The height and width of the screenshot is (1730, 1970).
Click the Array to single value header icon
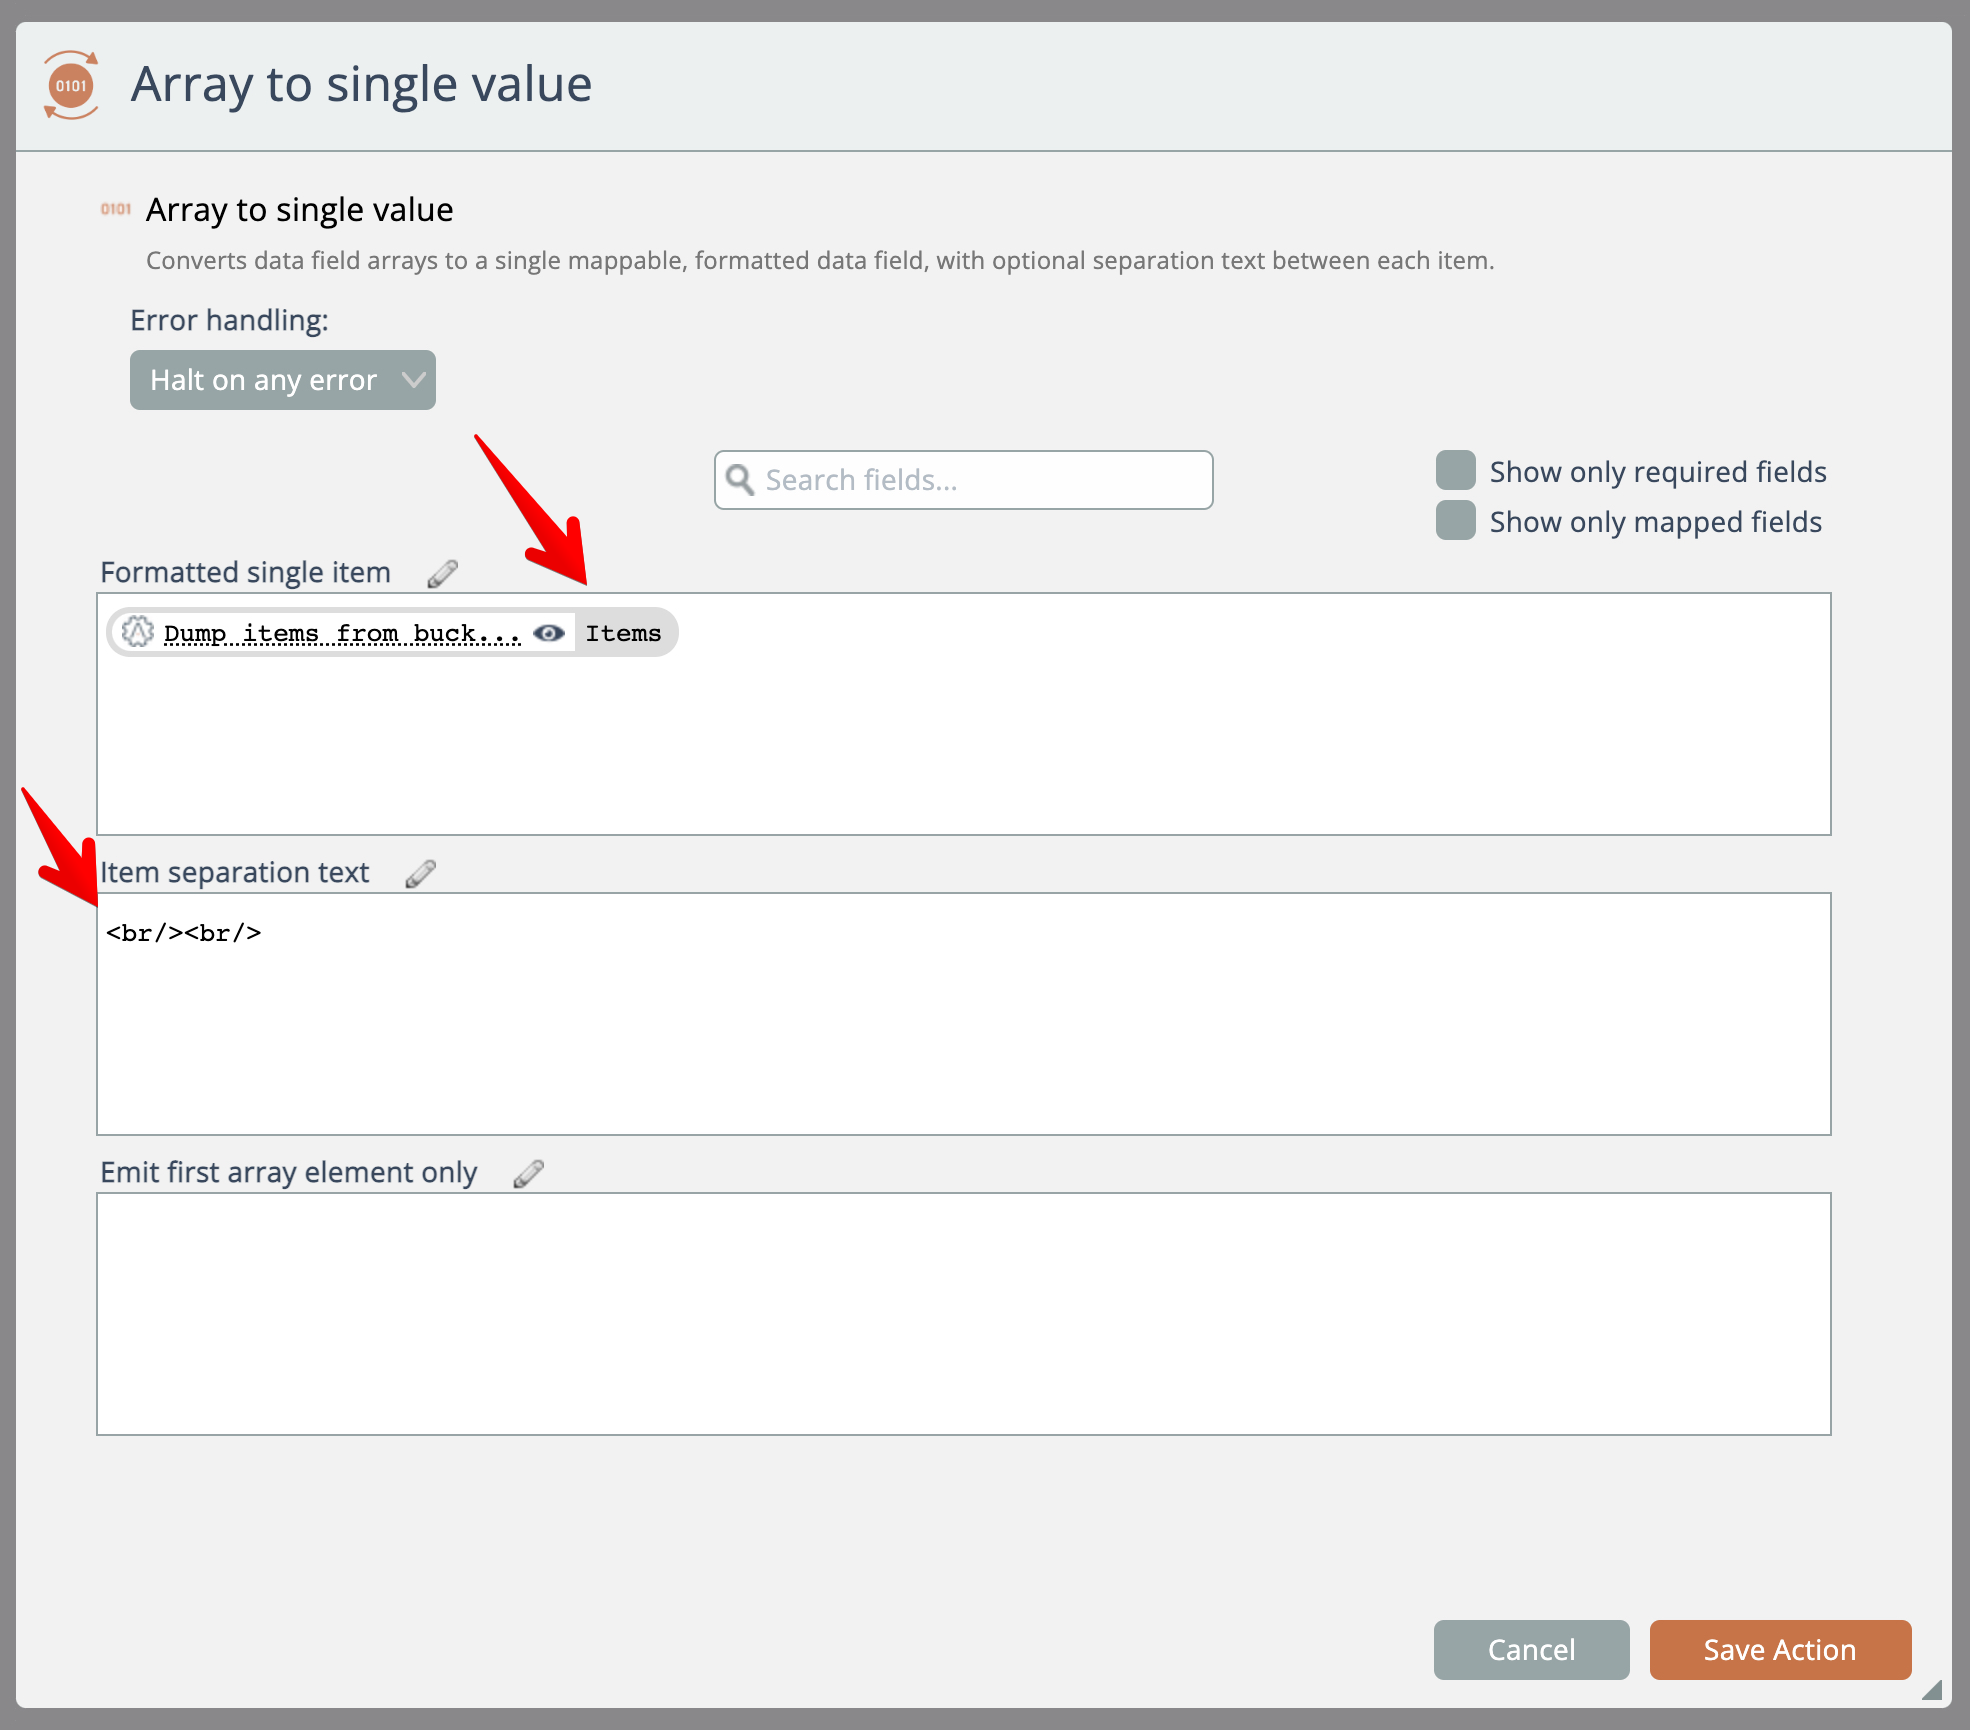(71, 85)
